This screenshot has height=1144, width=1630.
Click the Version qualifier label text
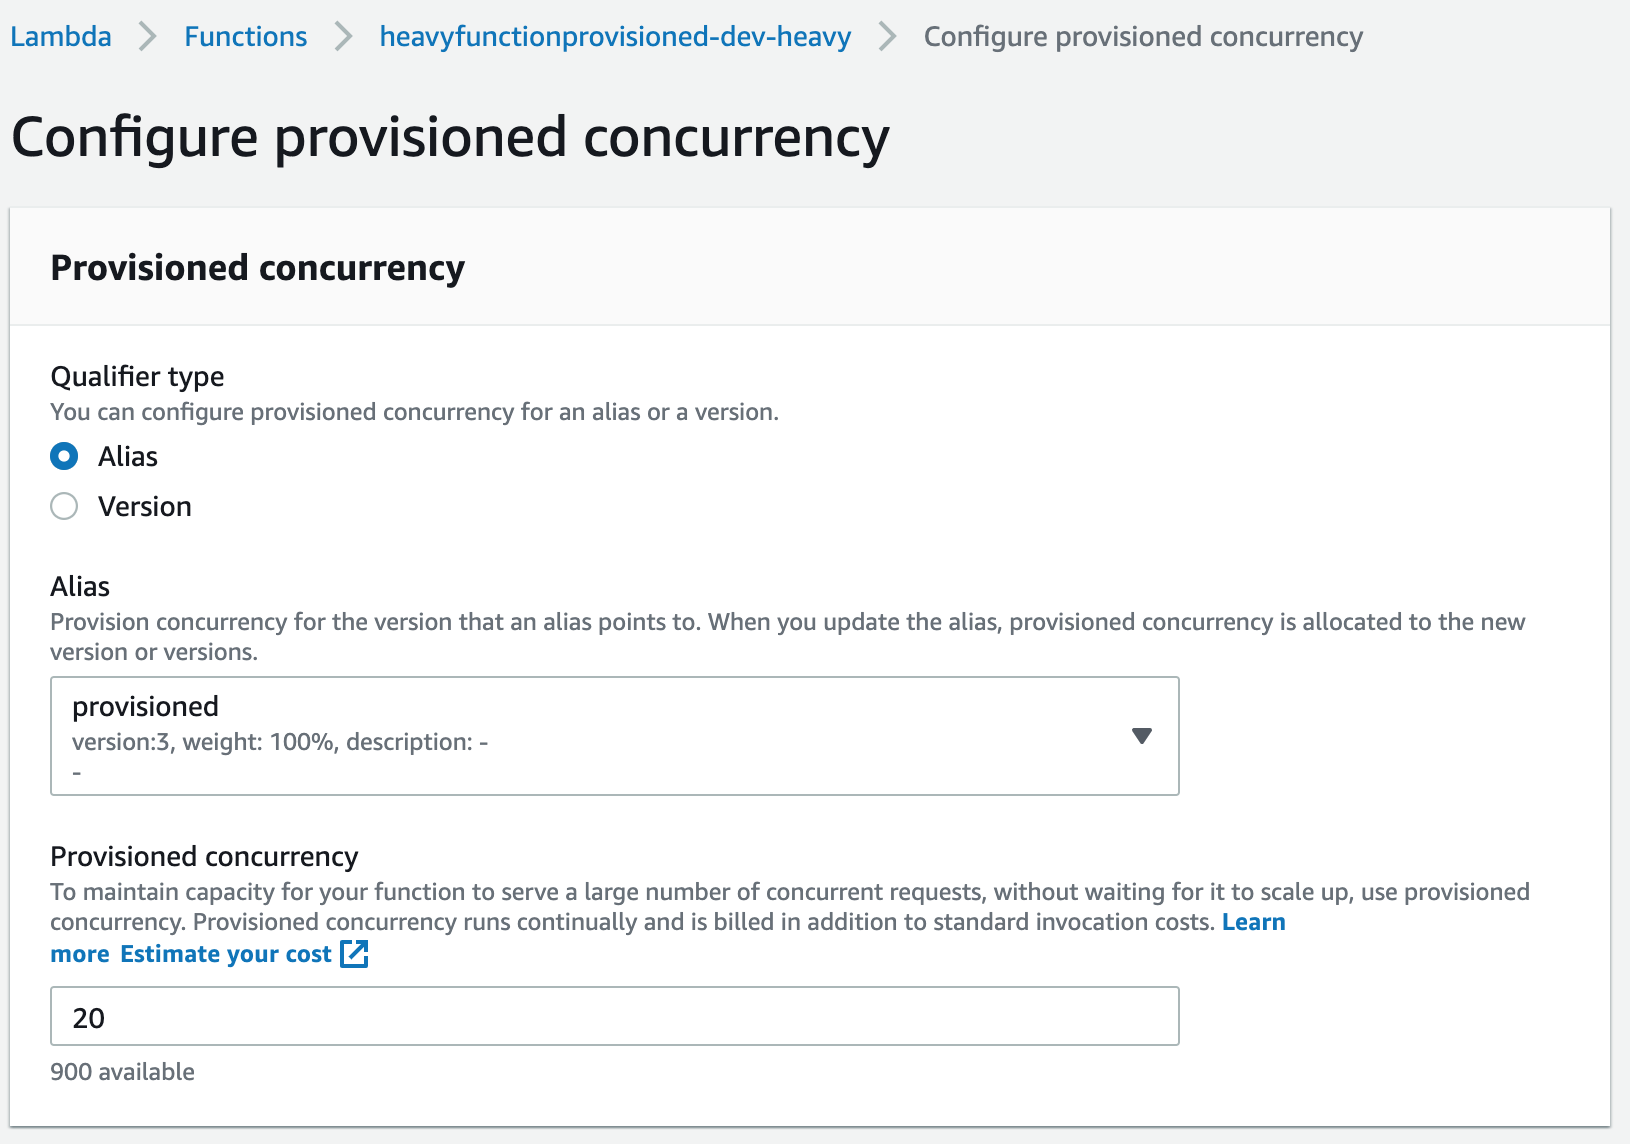click(x=145, y=507)
